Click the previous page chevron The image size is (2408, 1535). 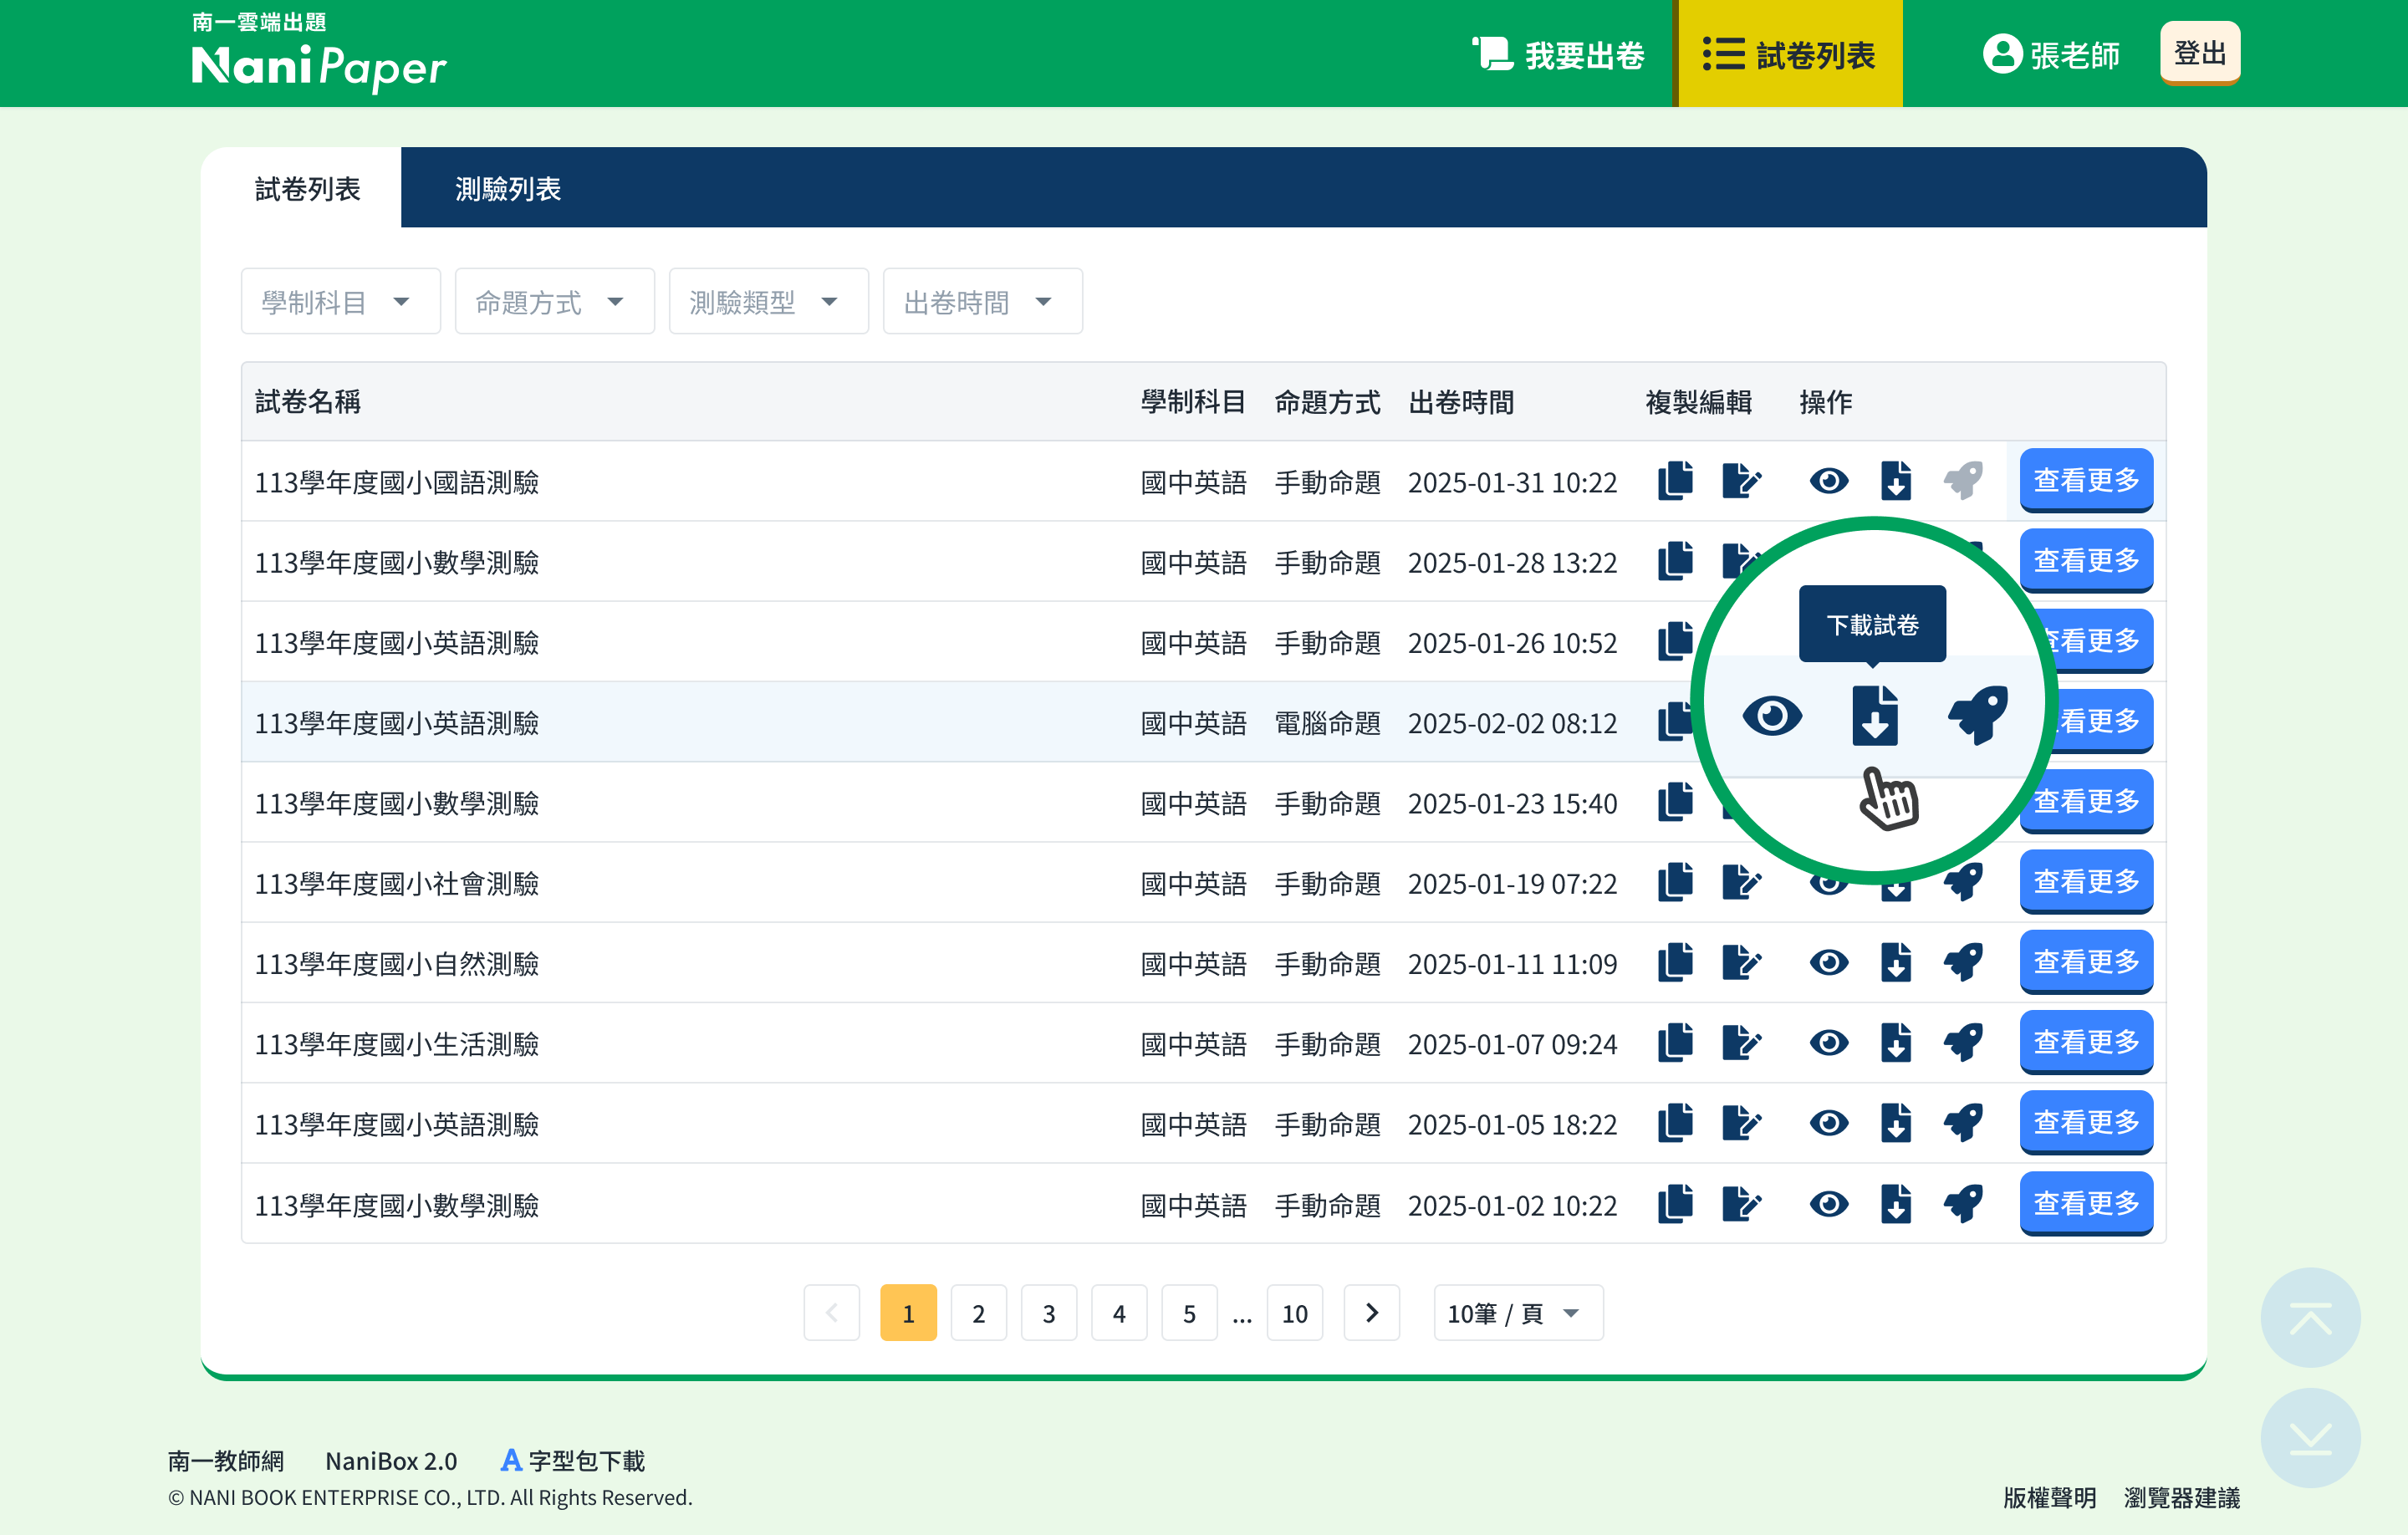point(831,1312)
